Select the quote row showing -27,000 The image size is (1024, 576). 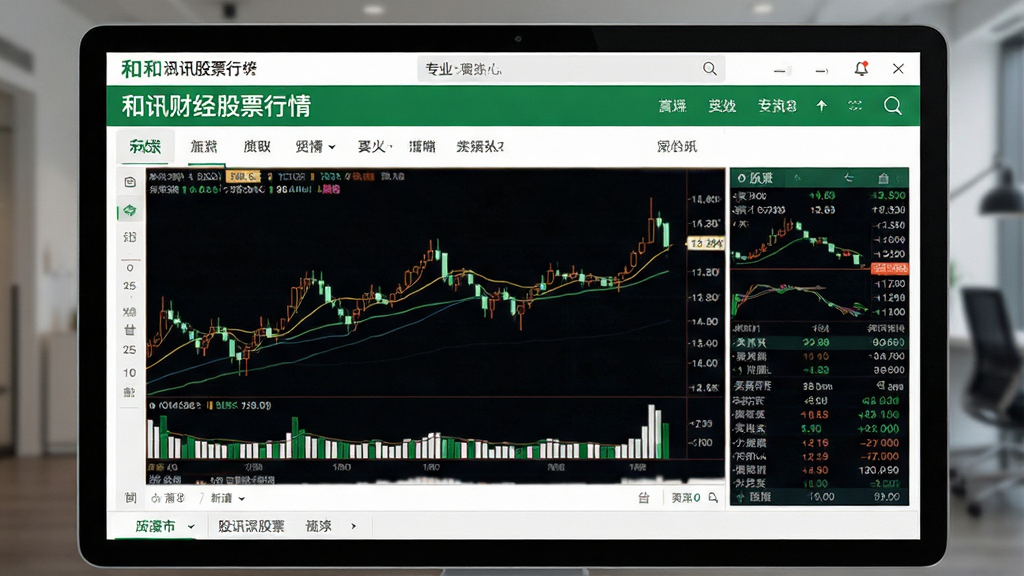pos(820,443)
